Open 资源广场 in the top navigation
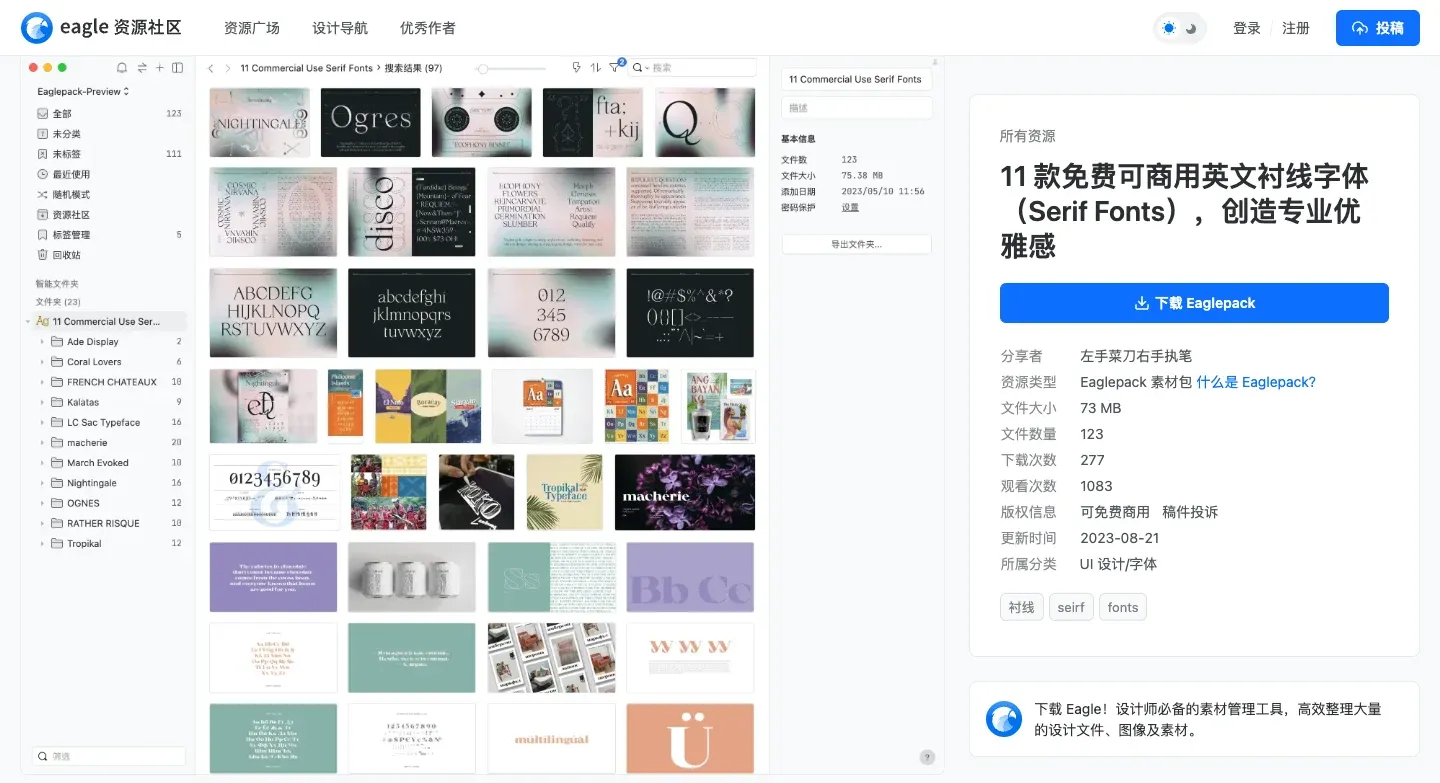 pos(252,28)
